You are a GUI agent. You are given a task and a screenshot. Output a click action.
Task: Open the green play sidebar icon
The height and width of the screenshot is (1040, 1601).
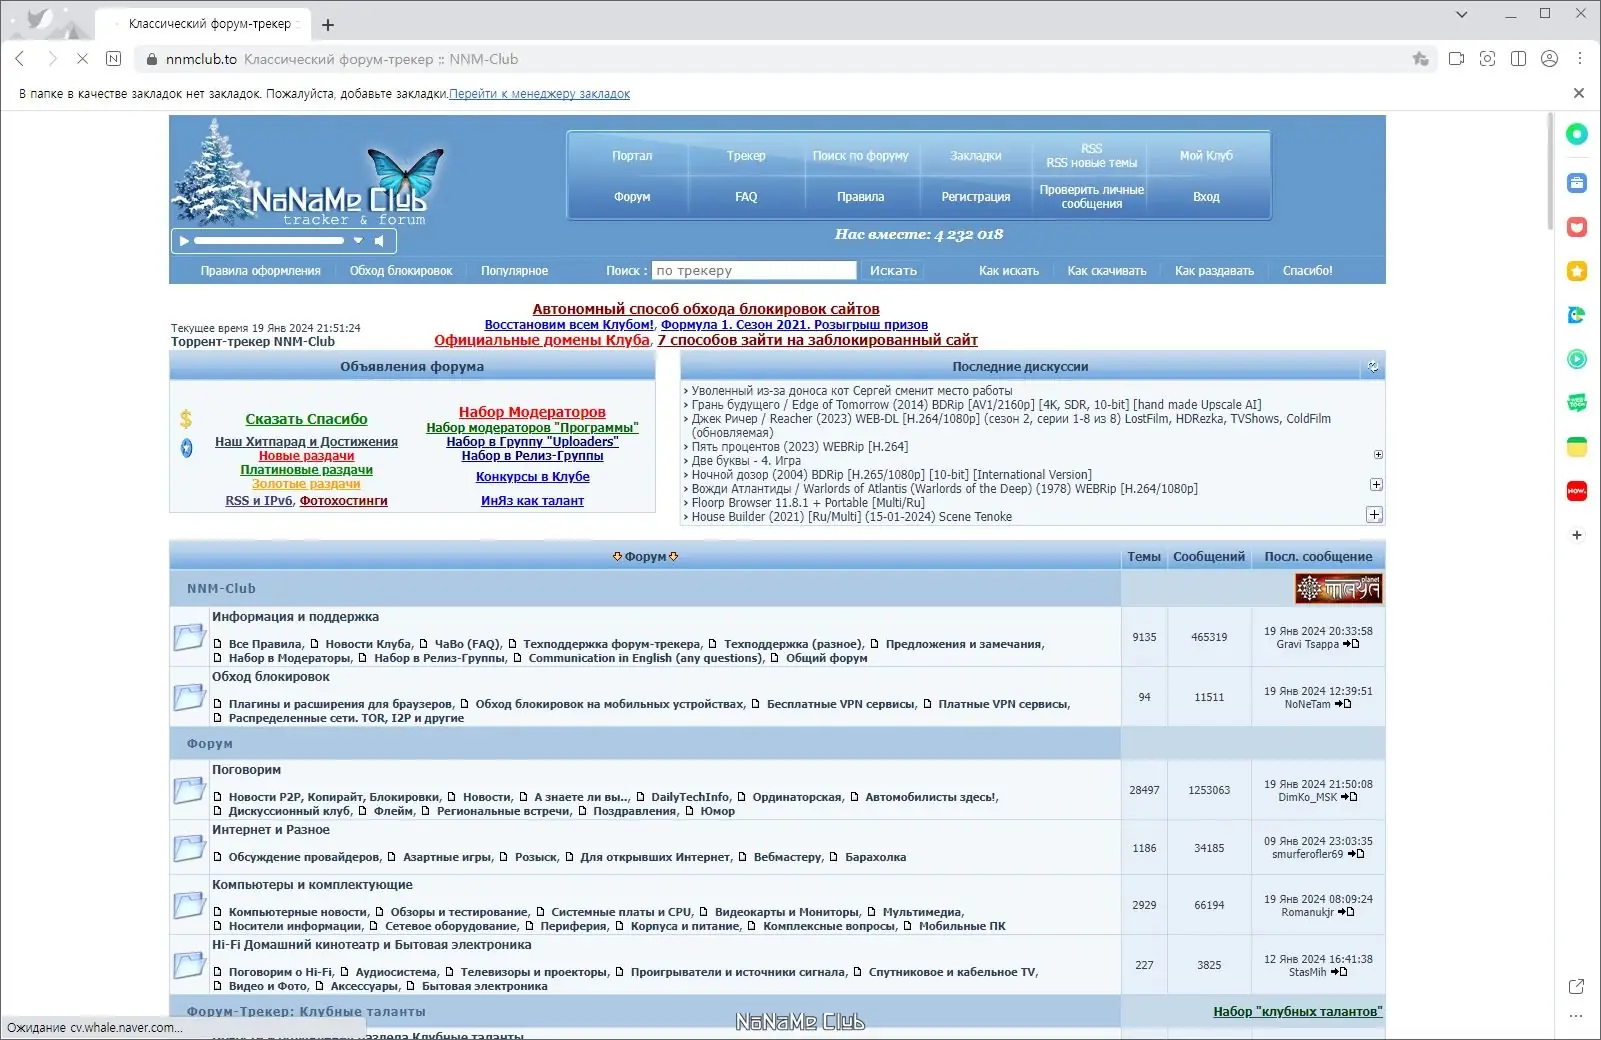click(1577, 359)
